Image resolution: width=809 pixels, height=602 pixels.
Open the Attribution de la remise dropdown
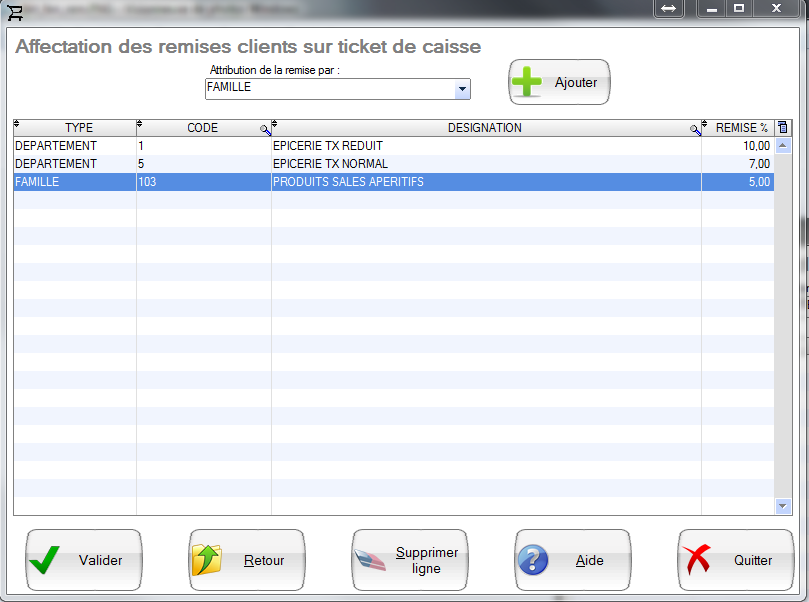[x=462, y=89]
